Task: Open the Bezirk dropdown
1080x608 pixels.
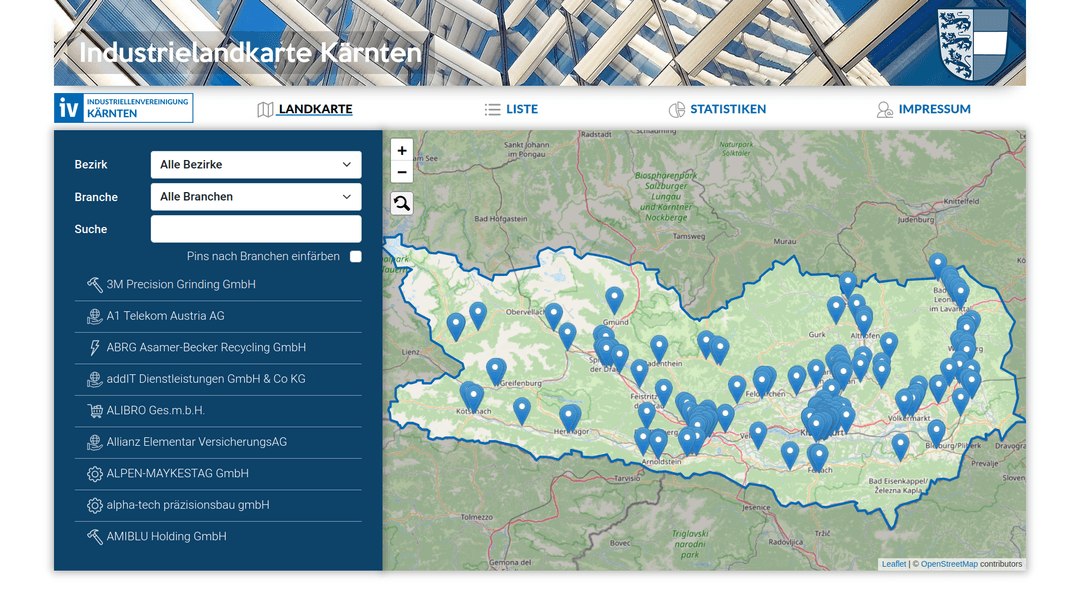Action: [256, 165]
